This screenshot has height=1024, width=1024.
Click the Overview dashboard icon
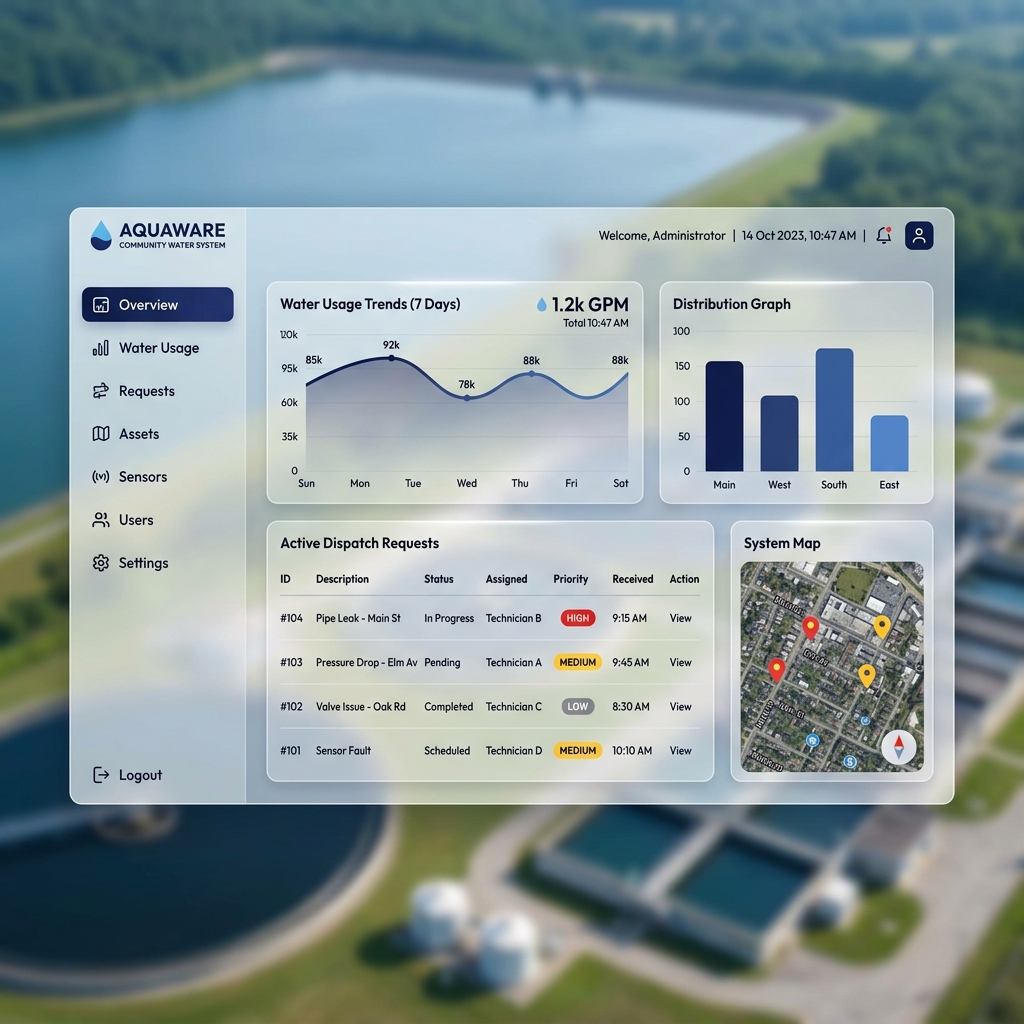tap(101, 305)
